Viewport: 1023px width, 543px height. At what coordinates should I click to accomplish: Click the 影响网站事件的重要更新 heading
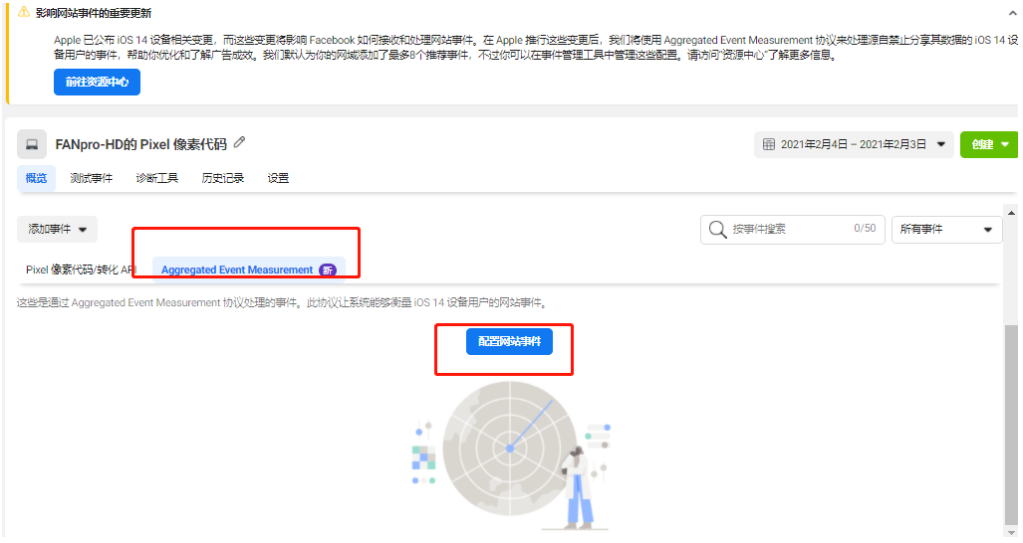pyautogui.click(x=94, y=13)
